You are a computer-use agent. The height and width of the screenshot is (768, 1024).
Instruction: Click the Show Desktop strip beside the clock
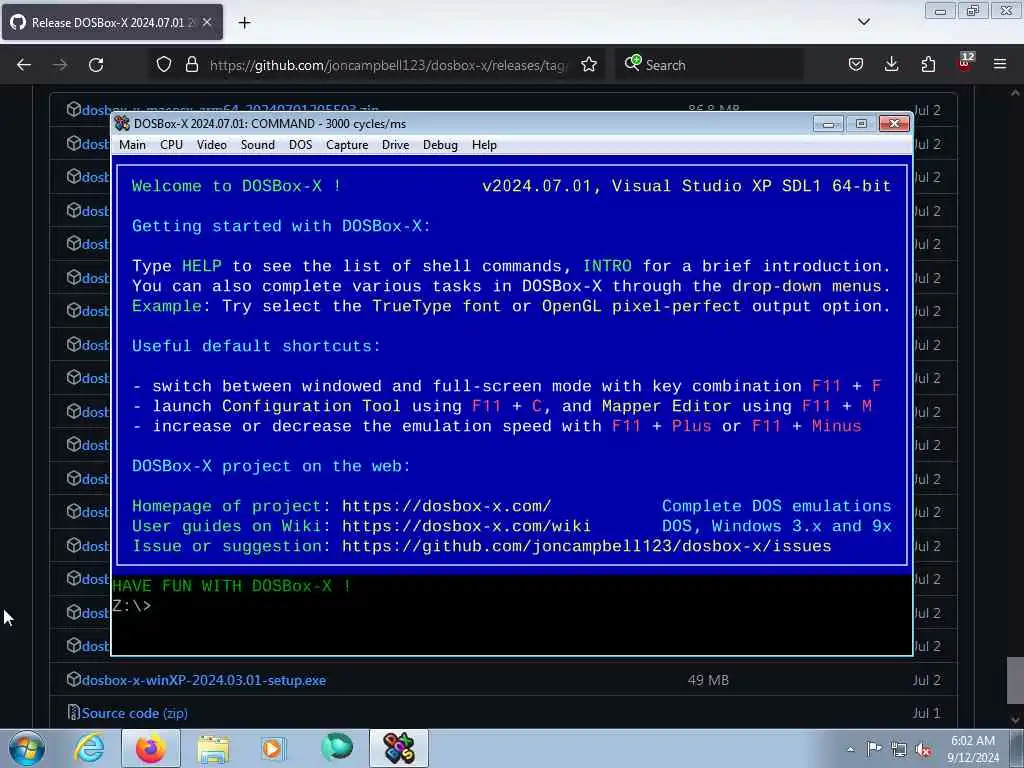click(1017, 748)
